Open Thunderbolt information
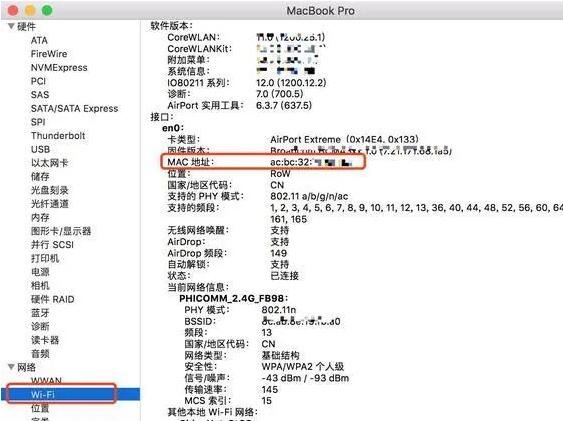The image size is (563, 421). (x=58, y=136)
